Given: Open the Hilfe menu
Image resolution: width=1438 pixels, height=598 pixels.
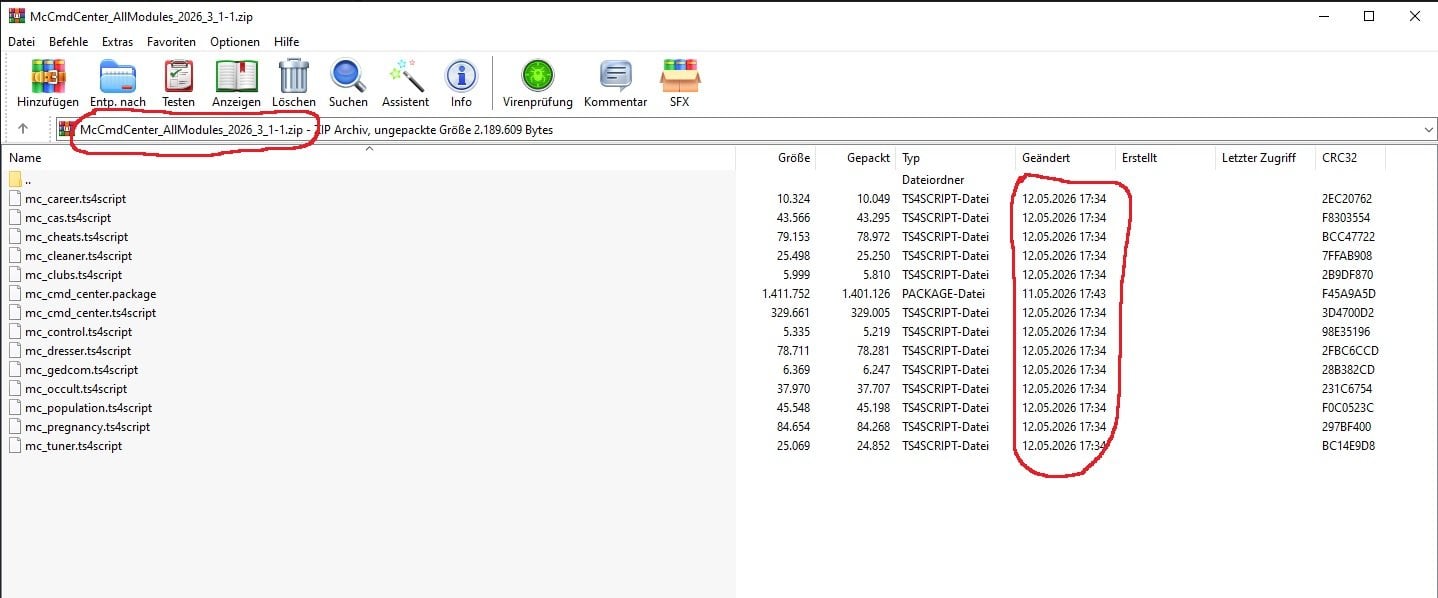Looking at the screenshot, I should [287, 42].
